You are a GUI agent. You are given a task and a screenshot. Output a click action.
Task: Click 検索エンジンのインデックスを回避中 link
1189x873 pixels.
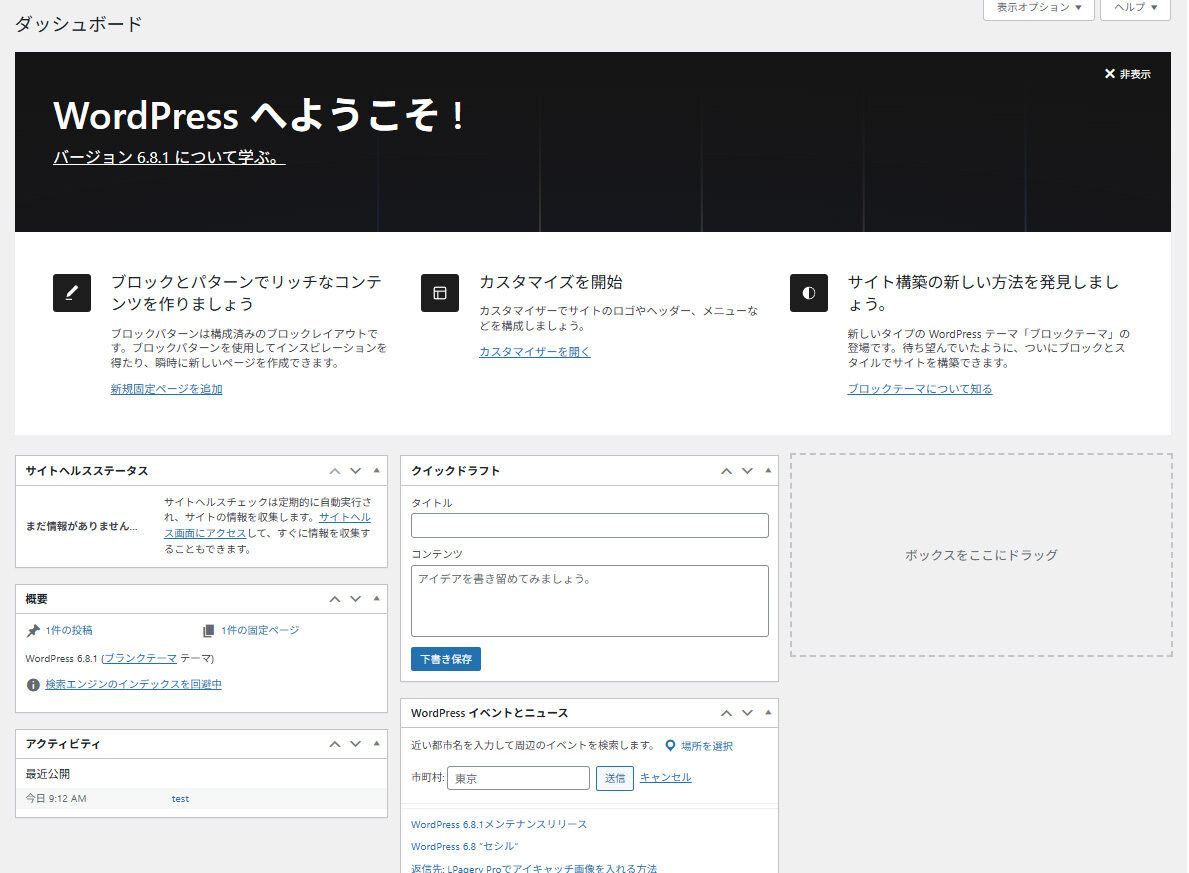[x=133, y=684]
